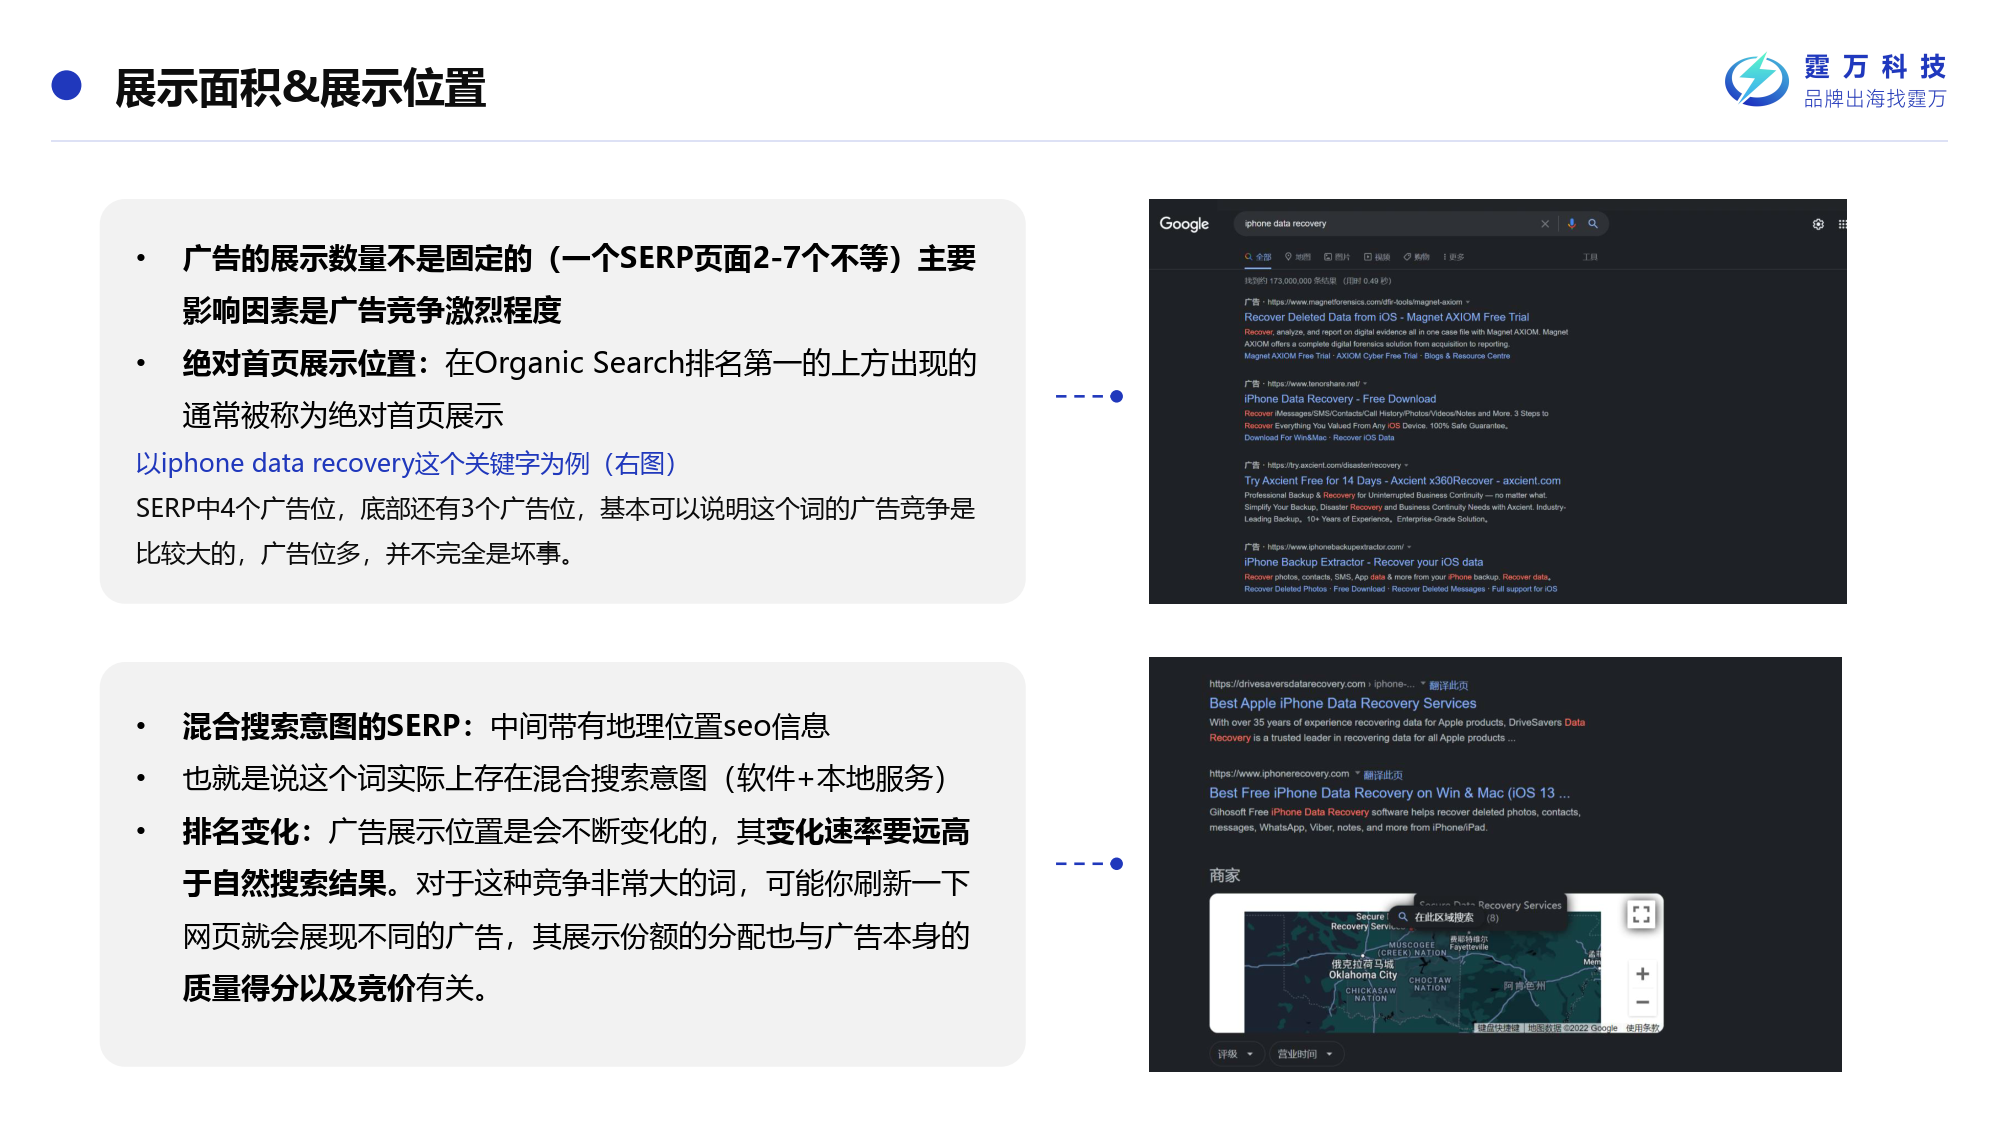The height and width of the screenshot is (1125, 2000).
Task: Click the map fullscreen expand icon
Action: (1642, 915)
